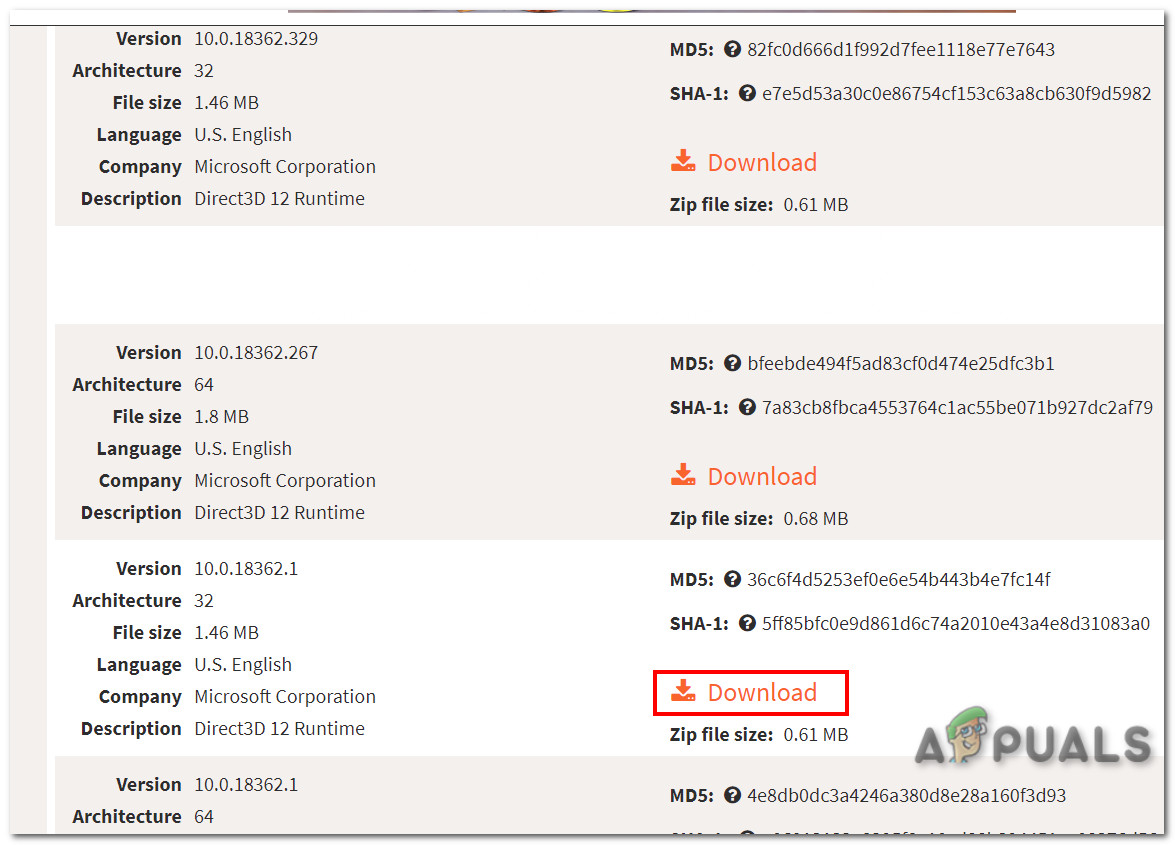
Task: Click architecture value 32 in the 10.0.18362.329 entry
Action: click(x=204, y=70)
